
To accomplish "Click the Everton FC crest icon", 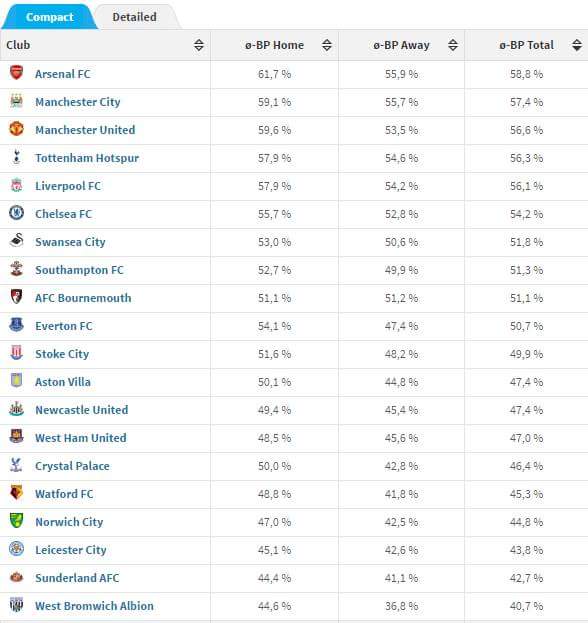I will pos(16,325).
